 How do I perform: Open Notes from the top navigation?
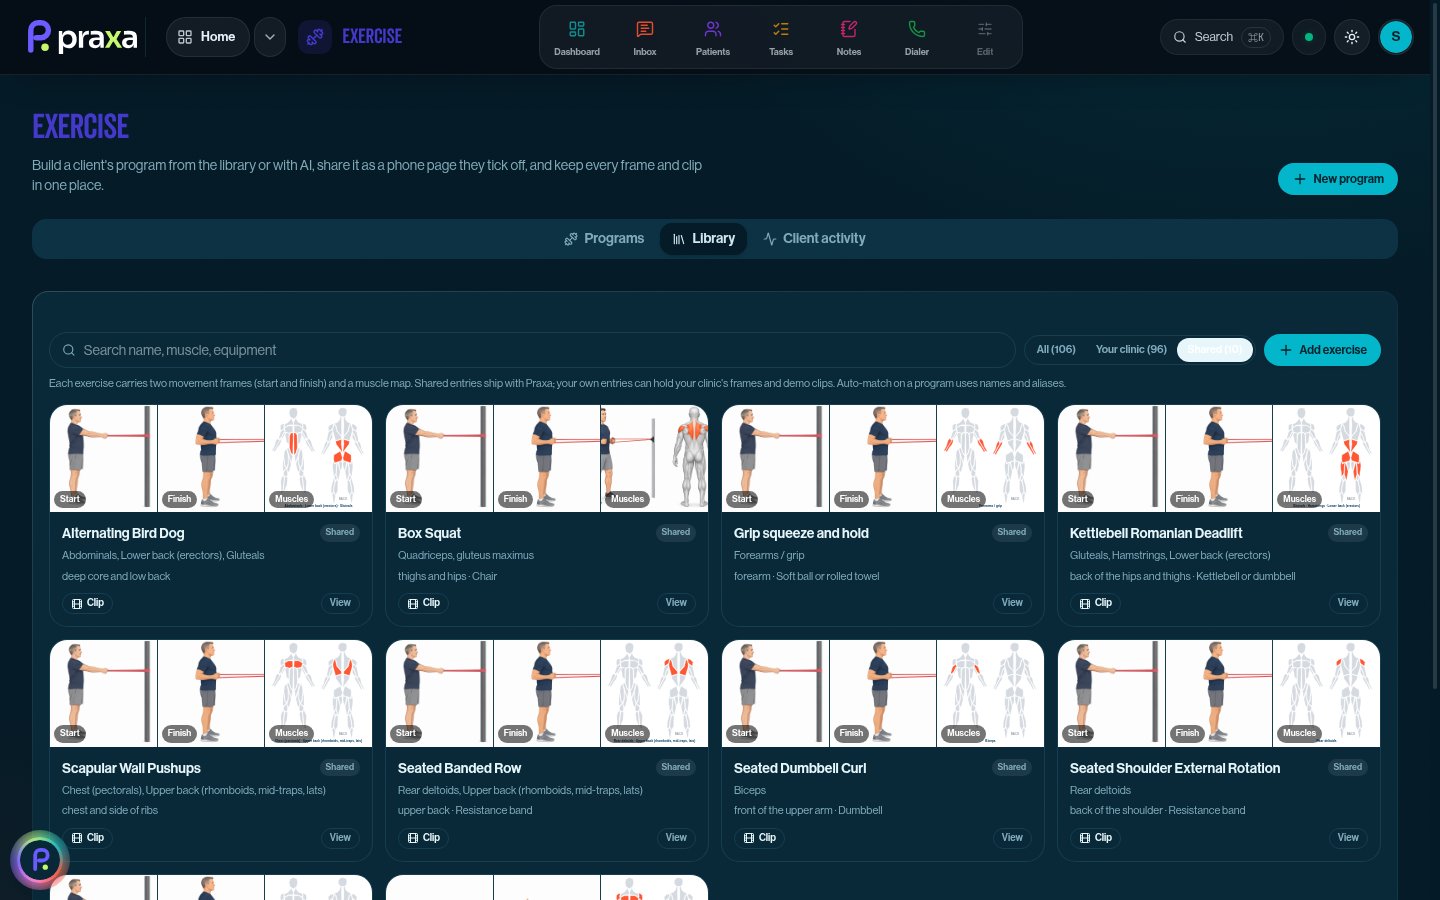(x=849, y=38)
